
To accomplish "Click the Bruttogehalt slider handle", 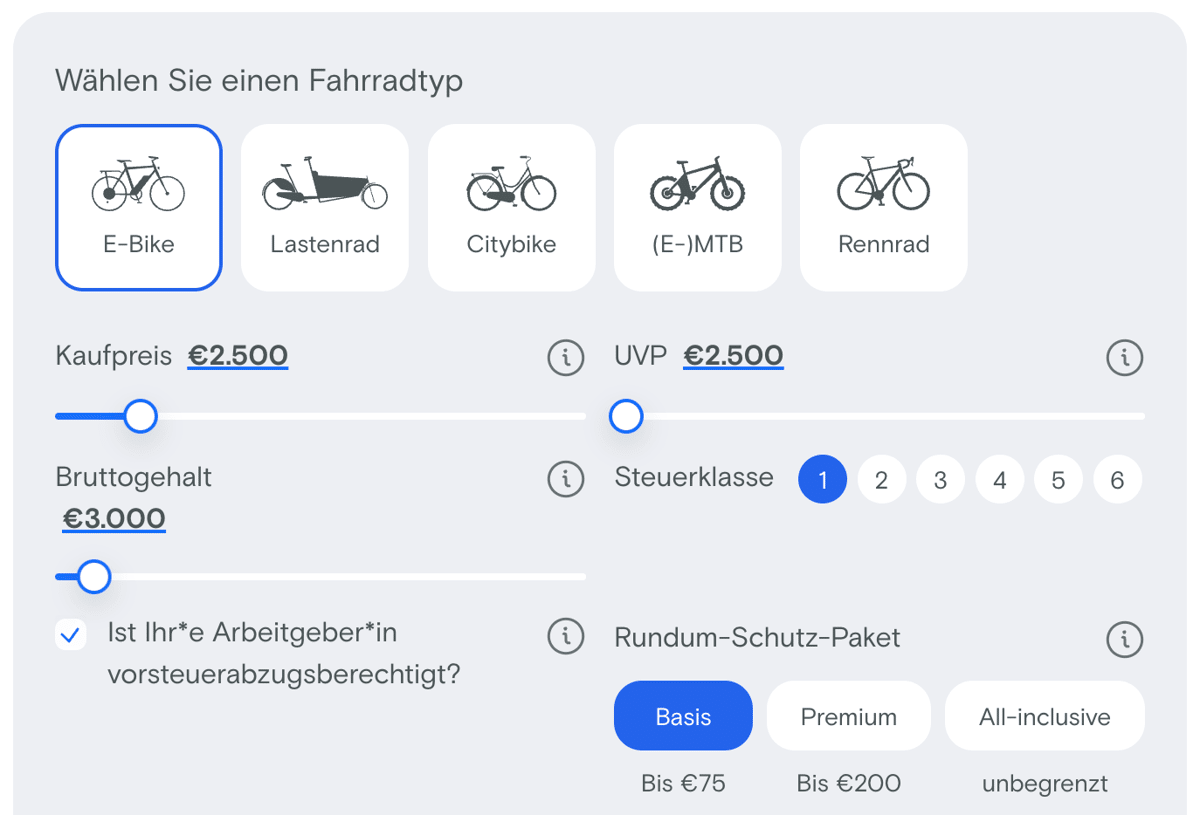I will [95, 576].
